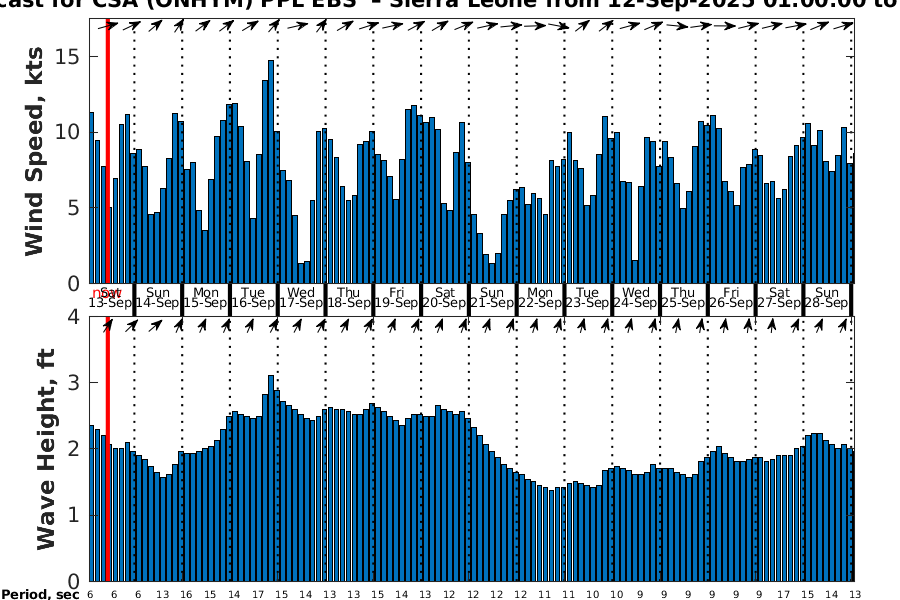900x600 pixels.
Task: Select the tallest wind speed bar near 15 kts
Action: tap(271, 172)
